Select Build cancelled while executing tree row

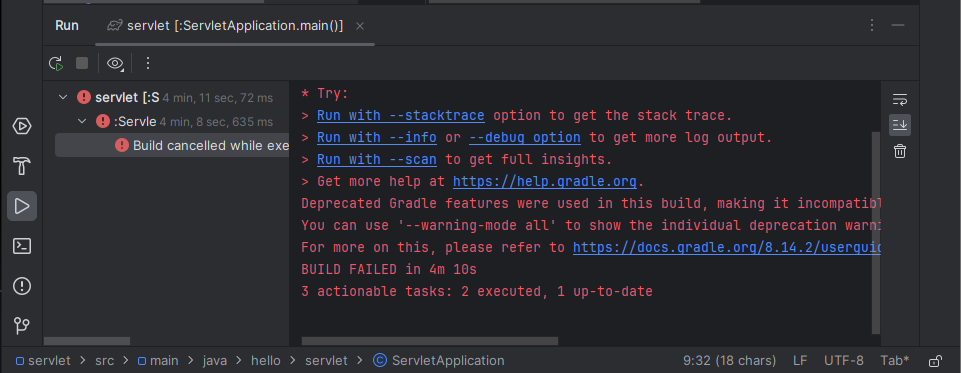click(x=172, y=145)
